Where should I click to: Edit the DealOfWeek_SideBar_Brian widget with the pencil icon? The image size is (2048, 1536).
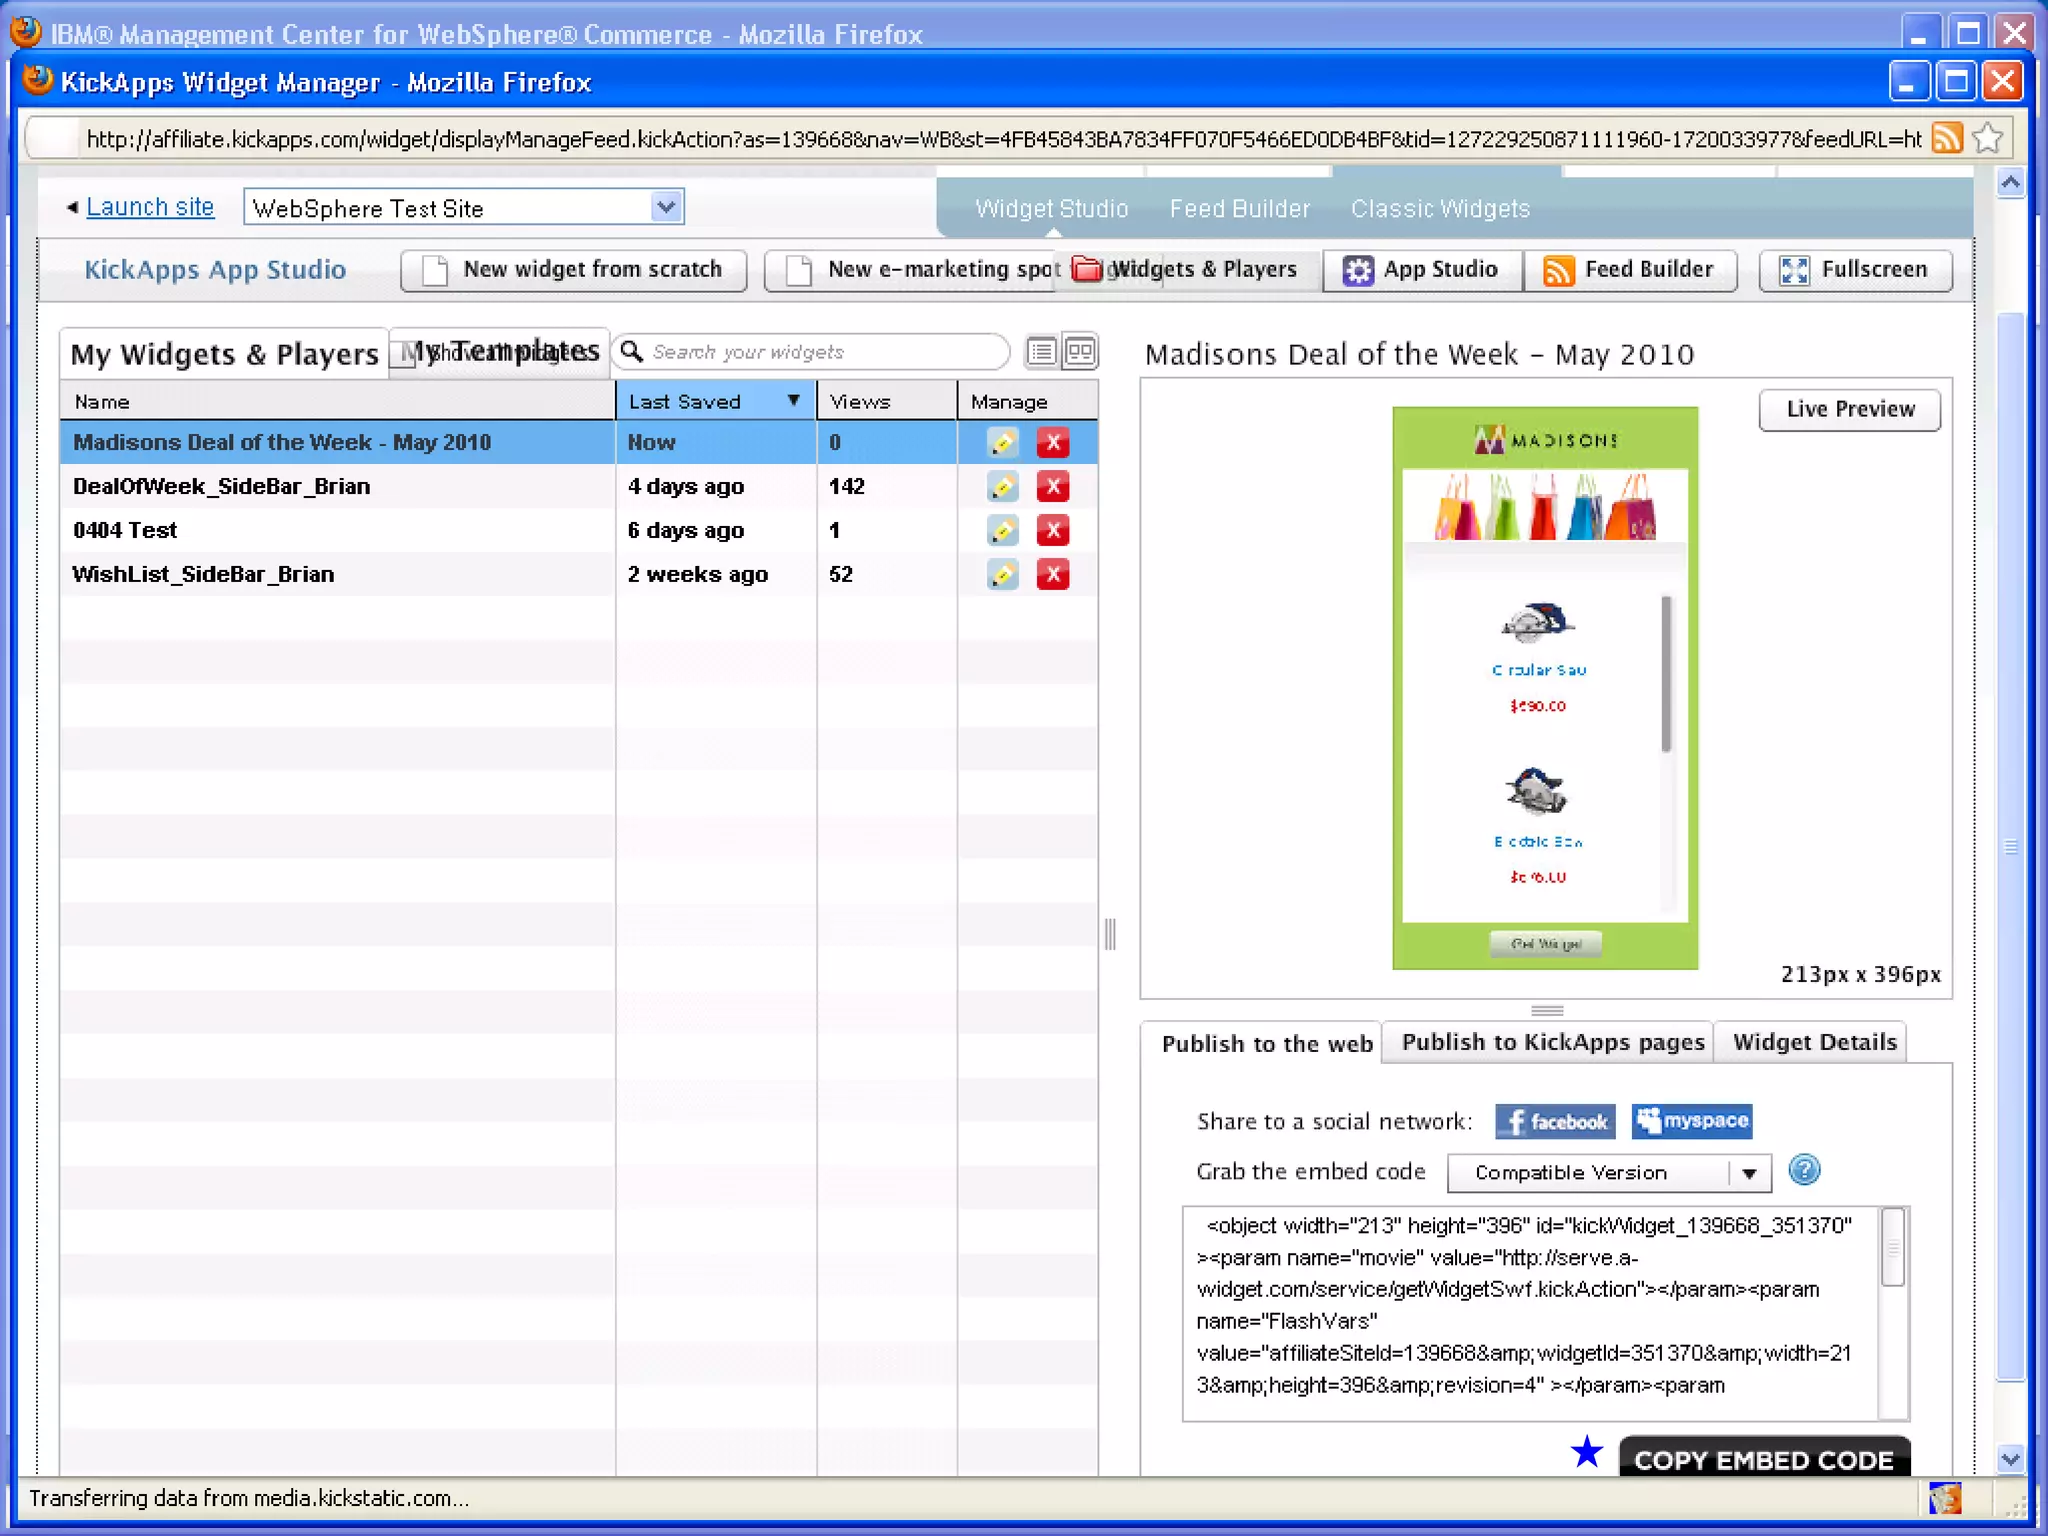(1002, 487)
